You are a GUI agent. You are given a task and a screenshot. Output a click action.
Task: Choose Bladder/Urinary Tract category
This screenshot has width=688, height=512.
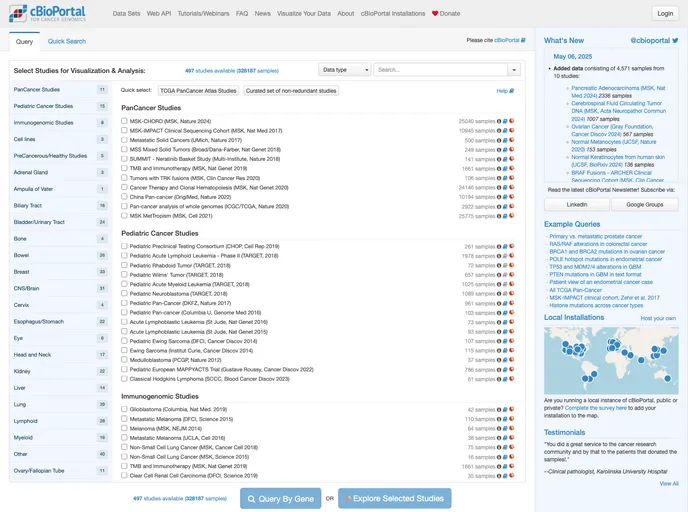pyautogui.click(x=60, y=222)
